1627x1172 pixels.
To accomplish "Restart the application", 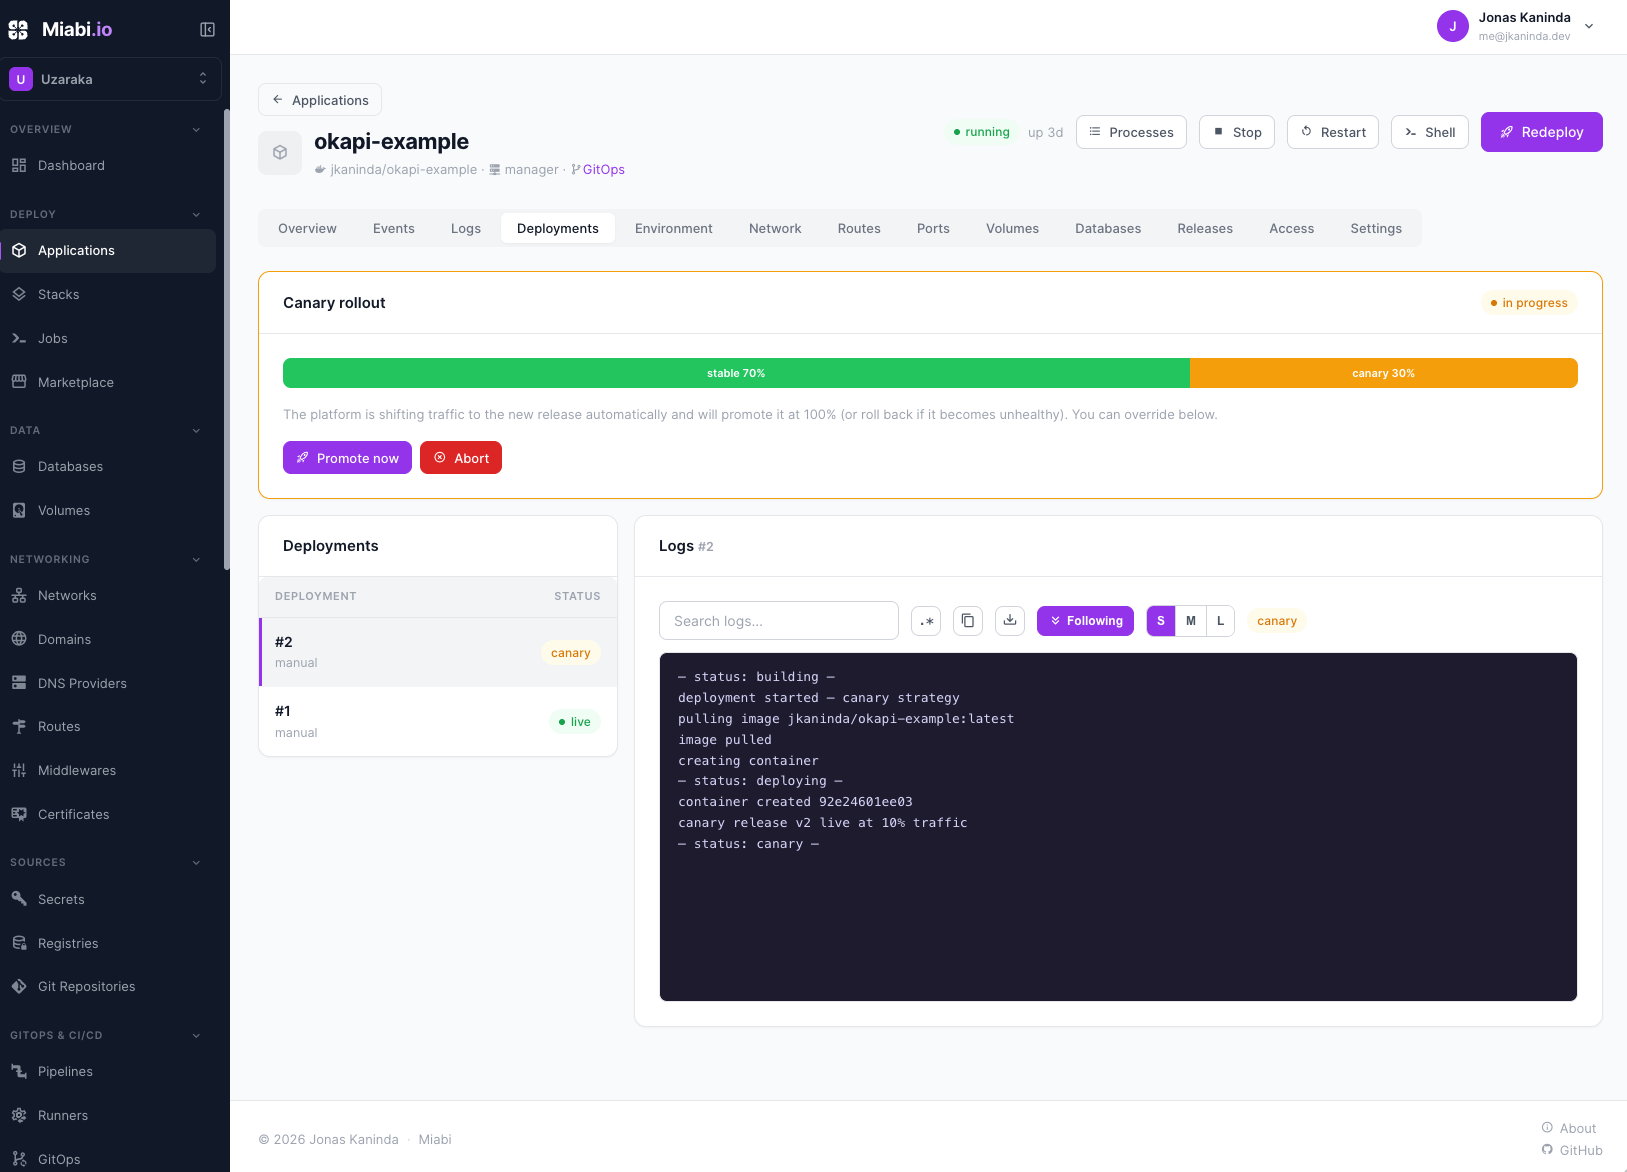I will (1333, 132).
